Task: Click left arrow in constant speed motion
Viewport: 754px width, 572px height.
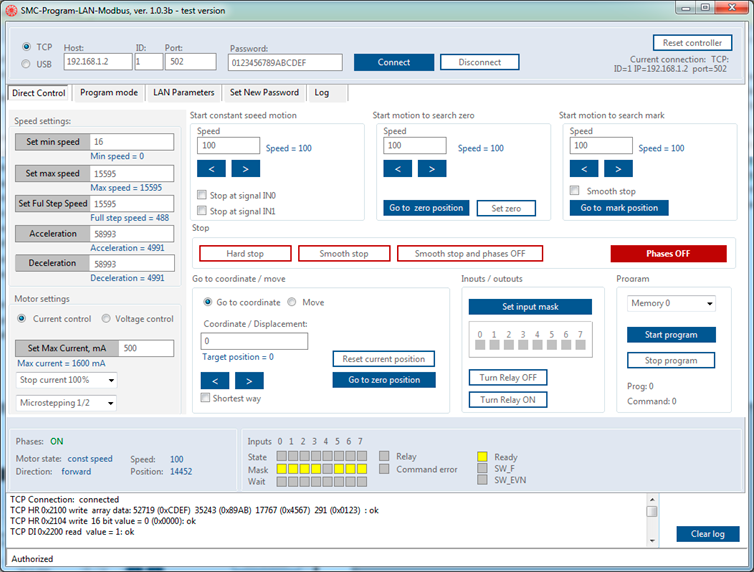Action: pyautogui.click(x=211, y=168)
